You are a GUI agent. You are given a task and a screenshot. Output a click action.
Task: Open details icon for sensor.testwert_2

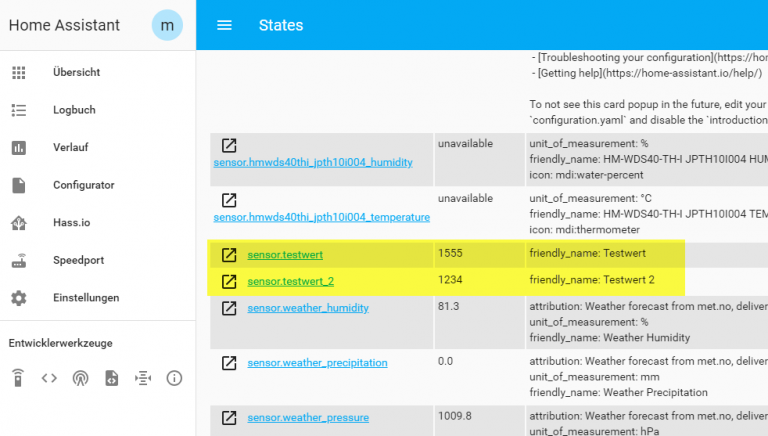(229, 281)
